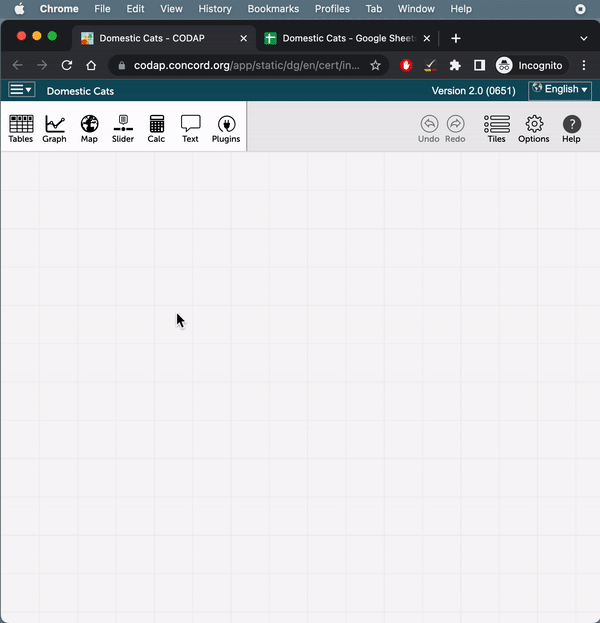Viewport: 600px width, 623px height.
Task: Click the Redo button
Action: point(455,129)
